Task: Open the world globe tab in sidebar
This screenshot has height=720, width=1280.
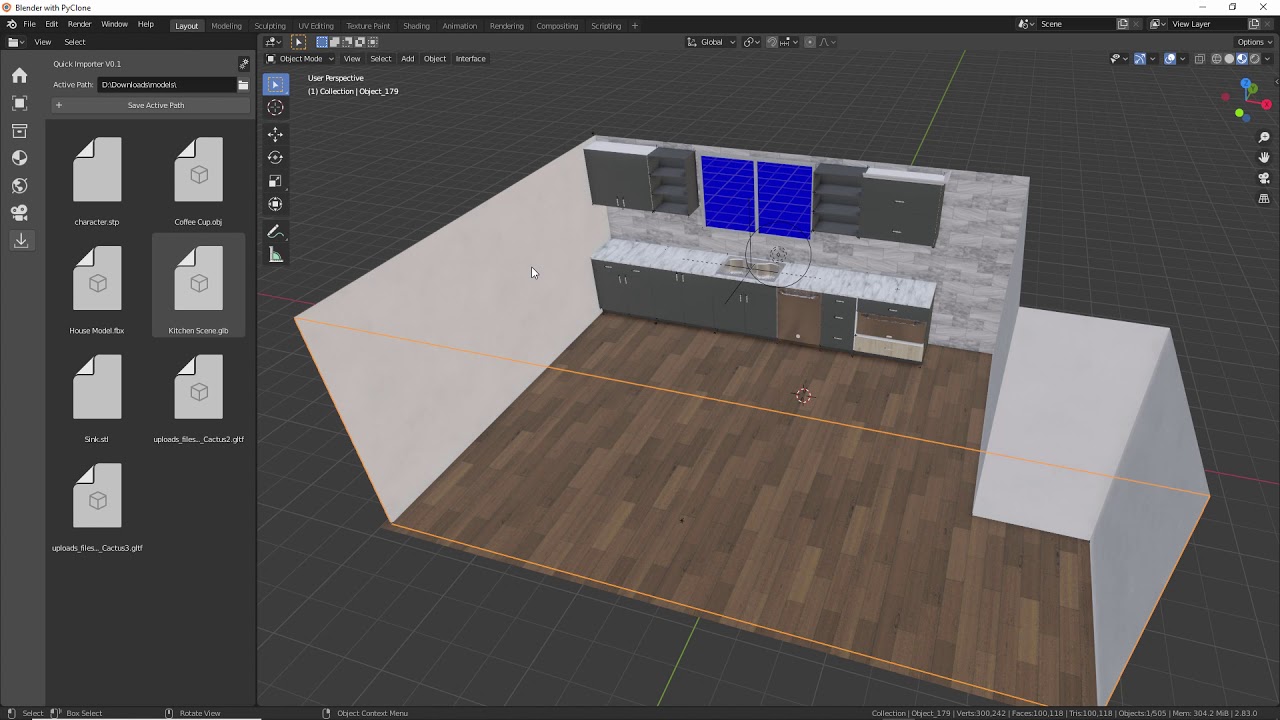Action: click(x=20, y=185)
